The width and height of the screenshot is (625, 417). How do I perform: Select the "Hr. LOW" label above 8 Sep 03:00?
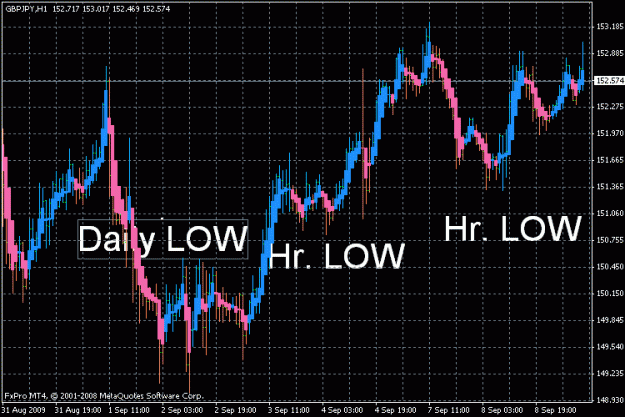tap(513, 229)
